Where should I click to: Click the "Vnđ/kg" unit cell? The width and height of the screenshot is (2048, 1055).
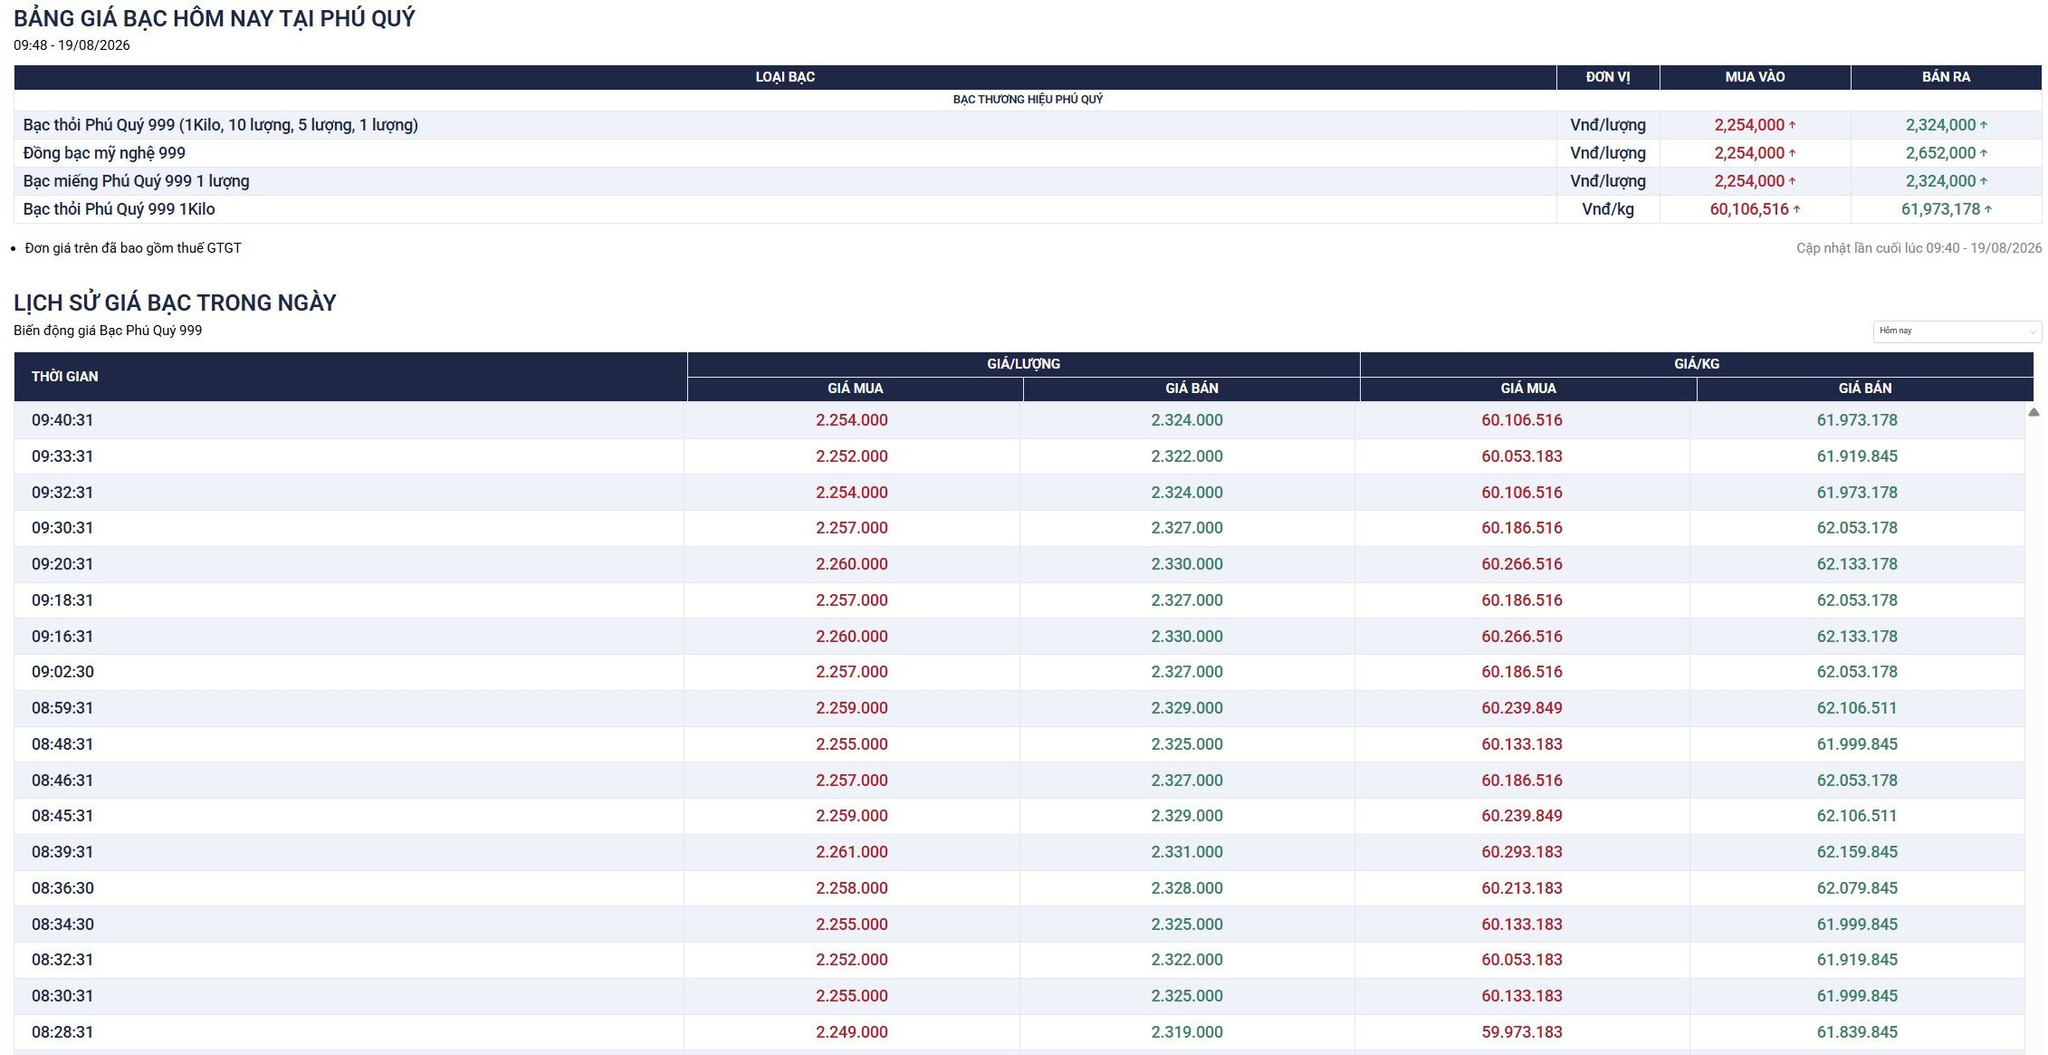pos(1608,209)
